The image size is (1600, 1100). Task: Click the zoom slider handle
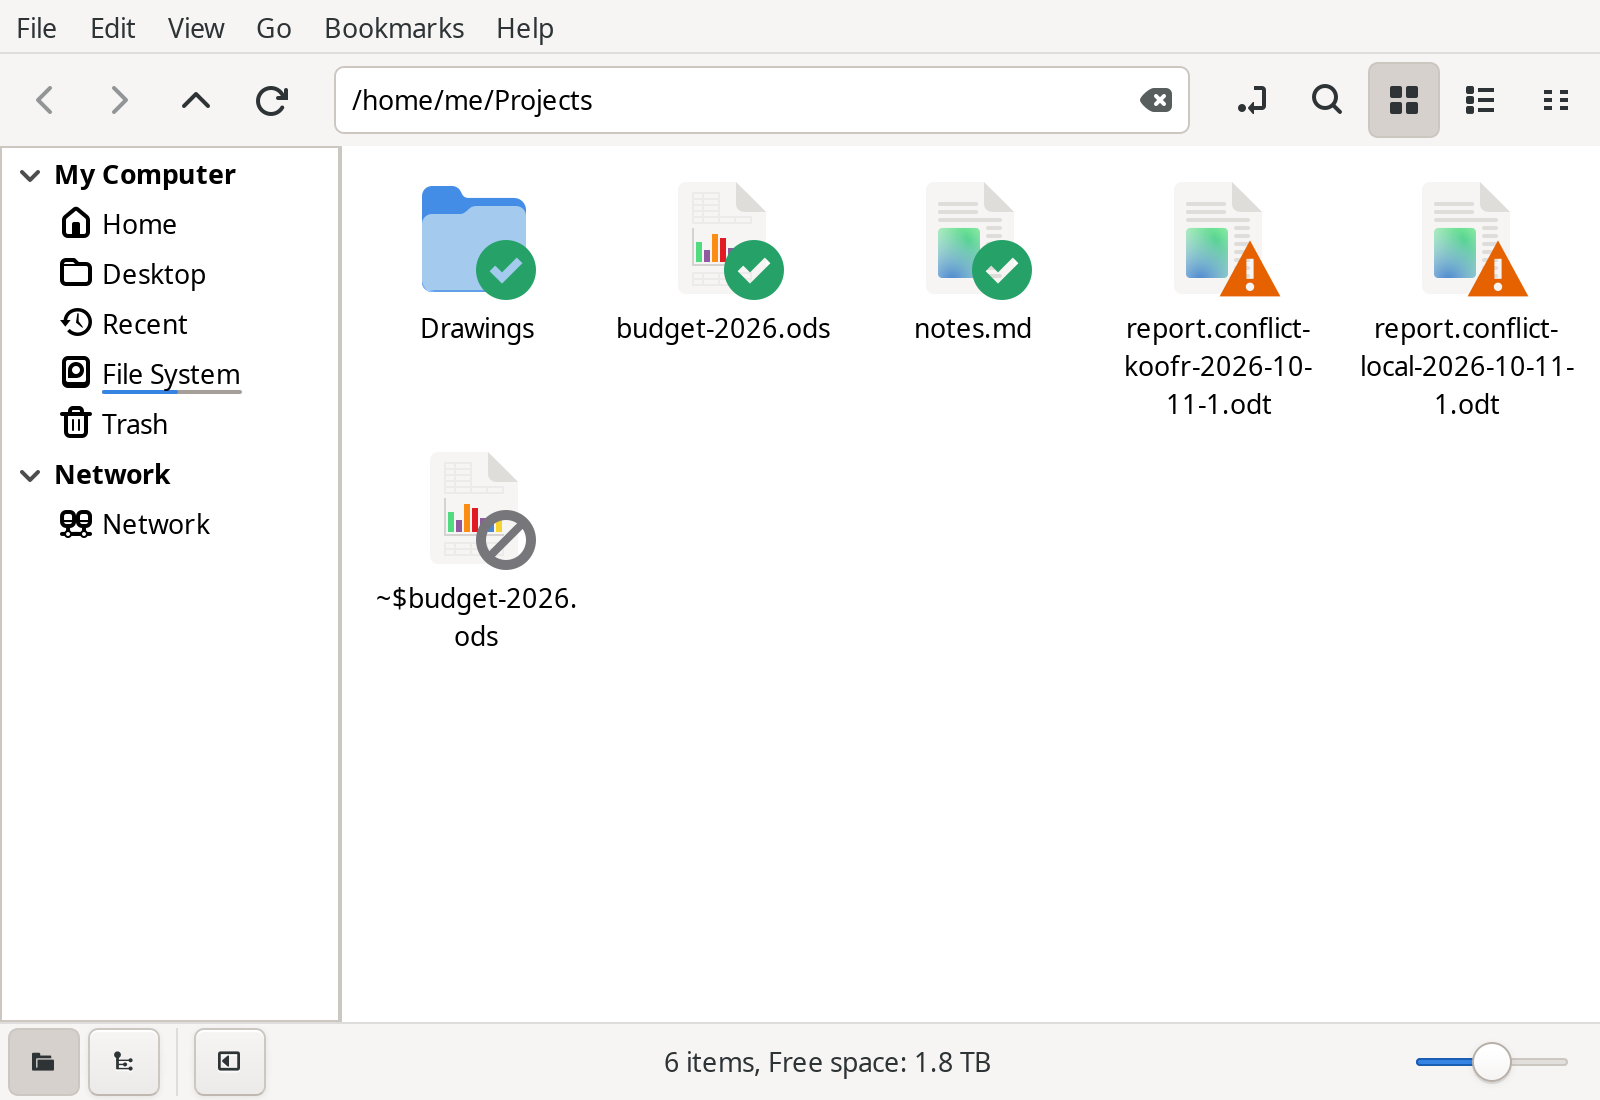(1492, 1062)
